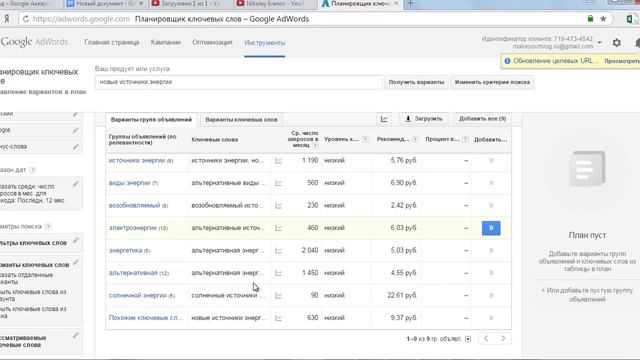Viewport: 640px width, 360px height.
Task: Open a new browser tab
Action: click(x=410, y=3)
